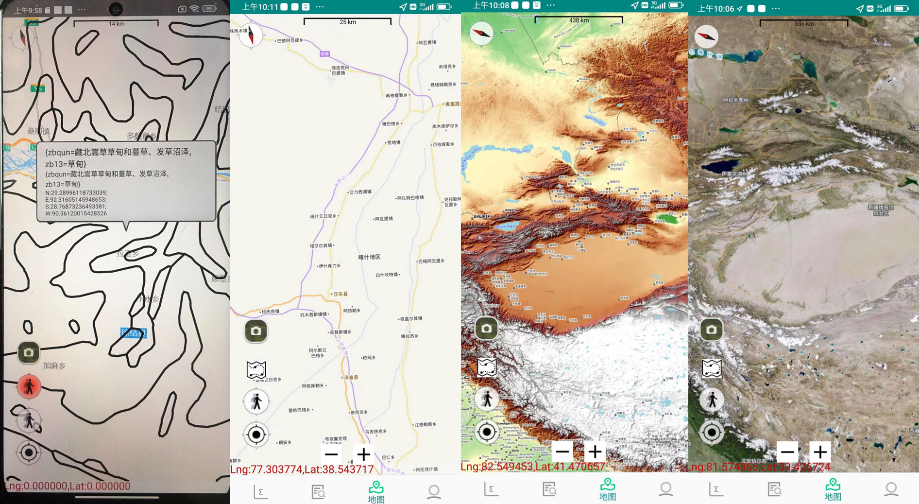Toggle the walking-track button on the street map
The width and height of the screenshot is (919, 504).
[x=257, y=402]
